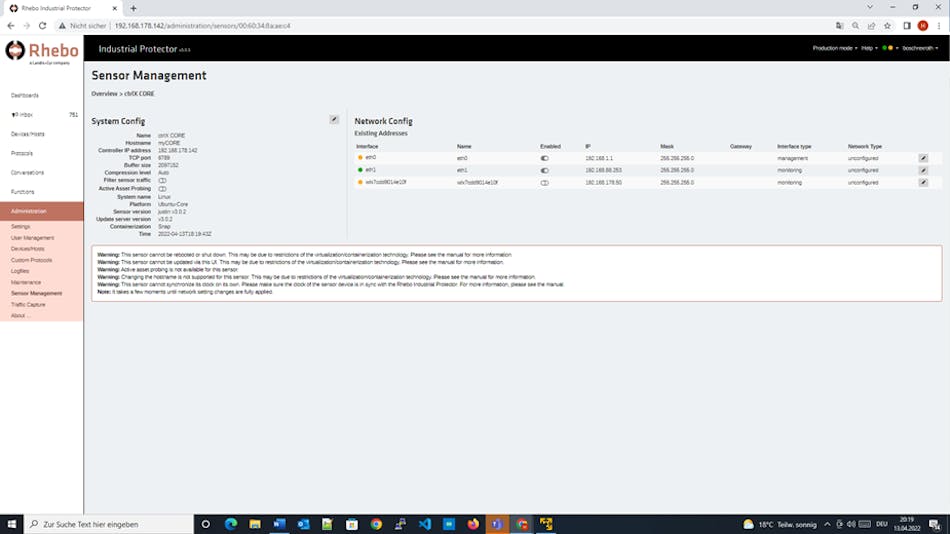The width and height of the screenshot is (950, 534).
Task: Toggle Filter sensor traffic switch
Action: click(x=162, y=181)
